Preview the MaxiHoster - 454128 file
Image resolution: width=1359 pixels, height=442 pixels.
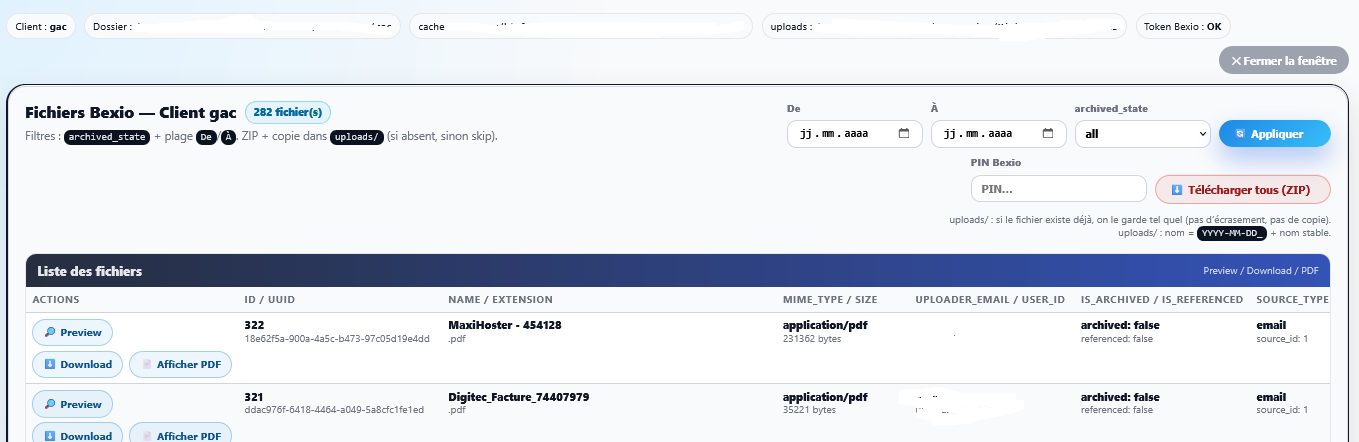tap(73, 332)
